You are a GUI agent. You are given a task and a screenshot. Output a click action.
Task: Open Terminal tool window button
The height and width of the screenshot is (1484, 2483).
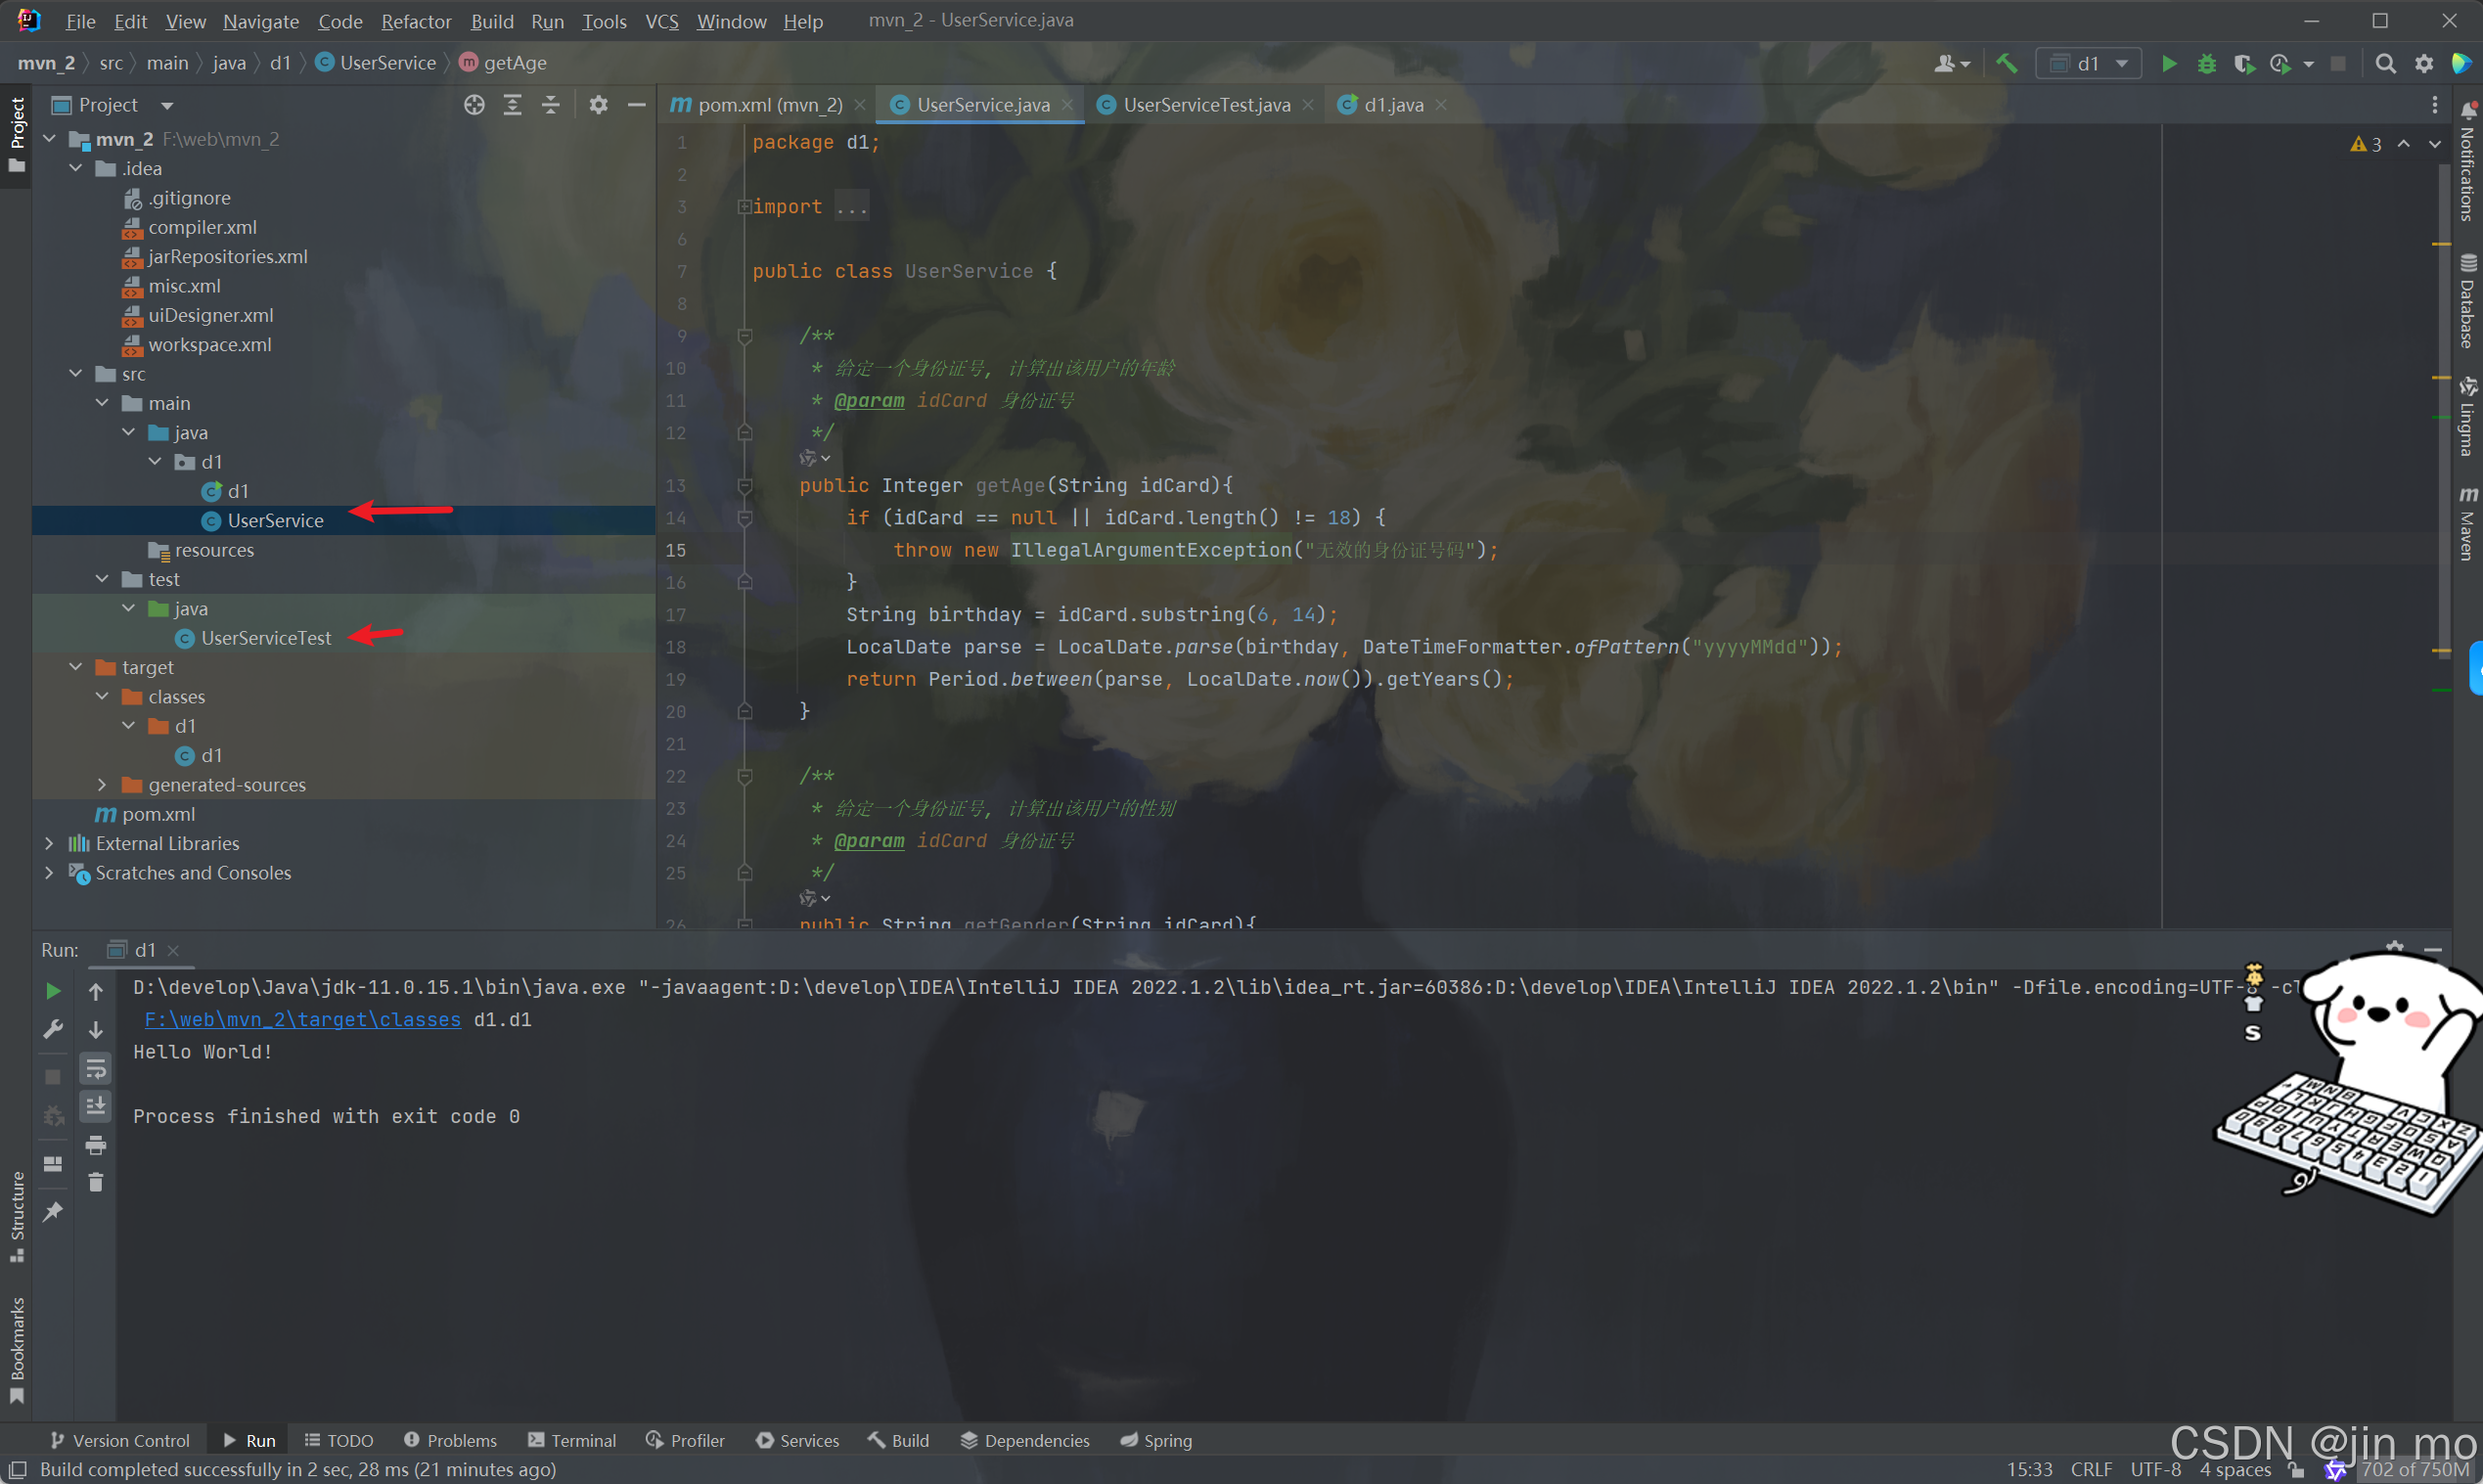(572, 1441)
